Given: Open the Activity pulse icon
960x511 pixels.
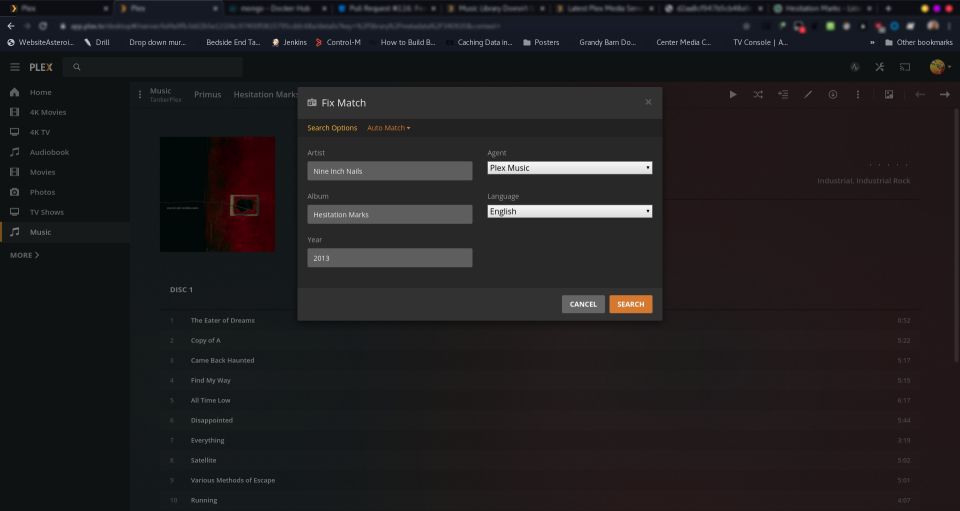Looking at the screenshot, I should point(855,67).
